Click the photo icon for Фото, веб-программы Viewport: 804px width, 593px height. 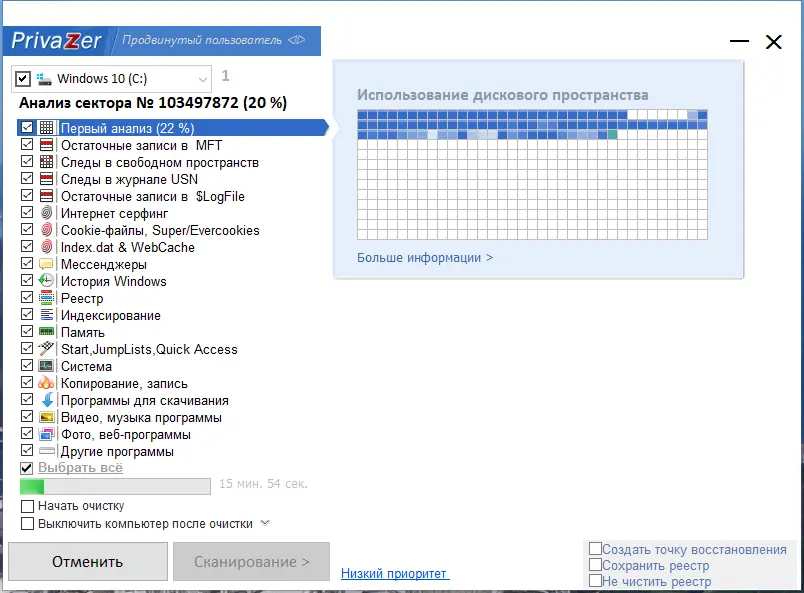[x=46, y=433]
